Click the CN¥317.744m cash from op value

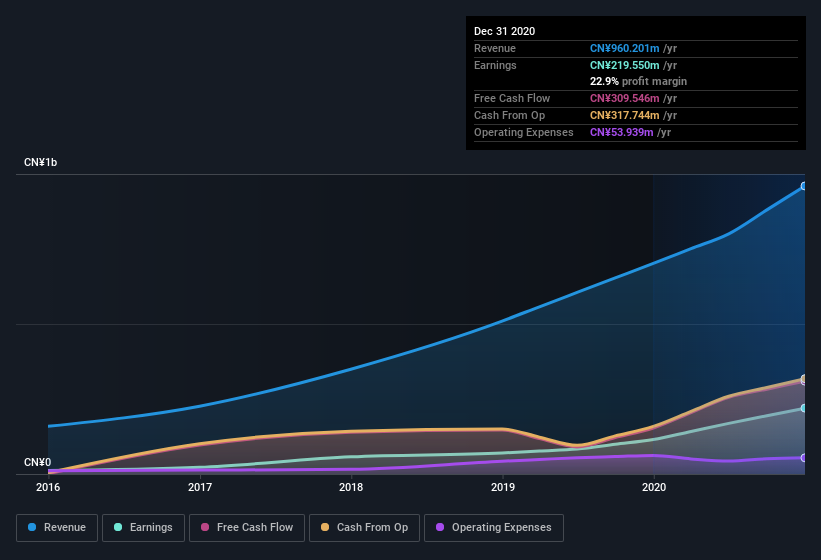tap(625, 115)
